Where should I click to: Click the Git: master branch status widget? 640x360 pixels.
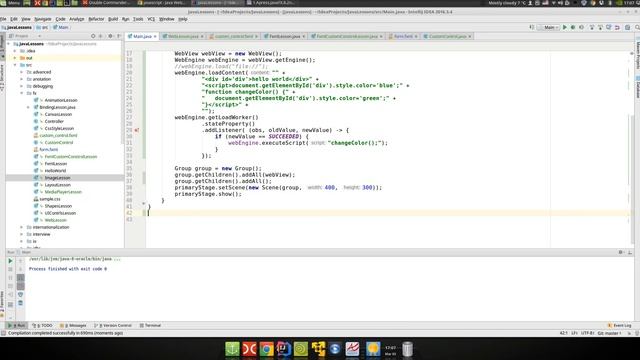609,333
